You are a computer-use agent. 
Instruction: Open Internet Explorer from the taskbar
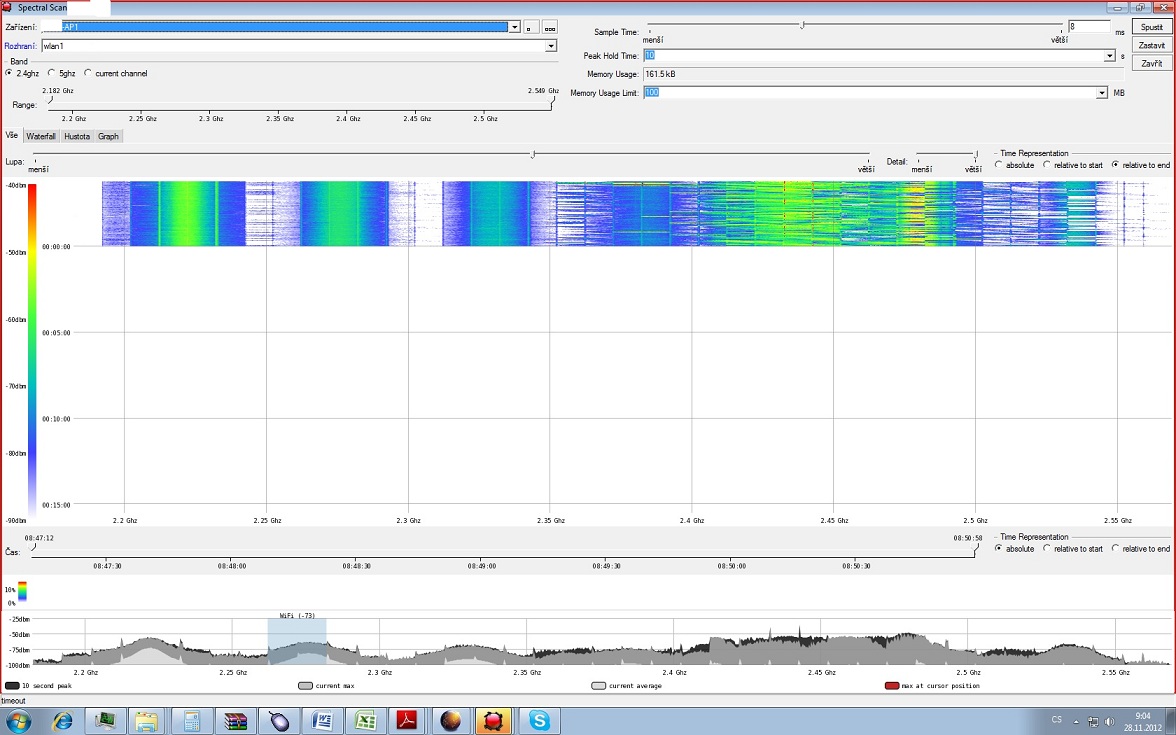62,722
